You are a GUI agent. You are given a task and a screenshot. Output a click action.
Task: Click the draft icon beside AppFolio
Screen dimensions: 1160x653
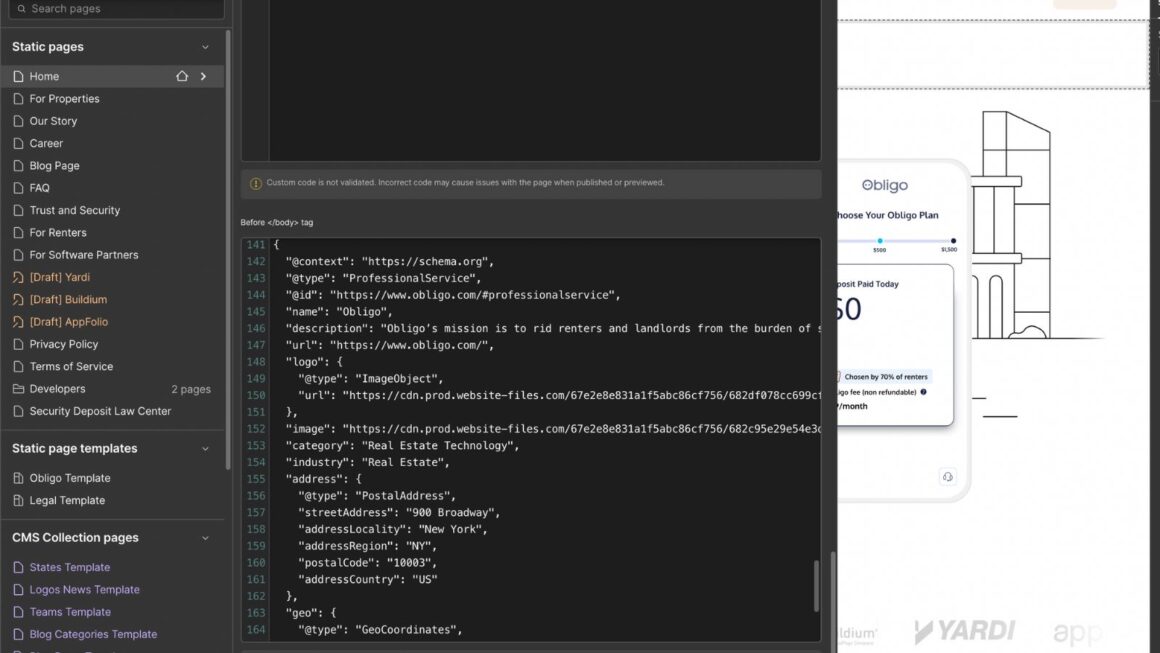[18, 322]
